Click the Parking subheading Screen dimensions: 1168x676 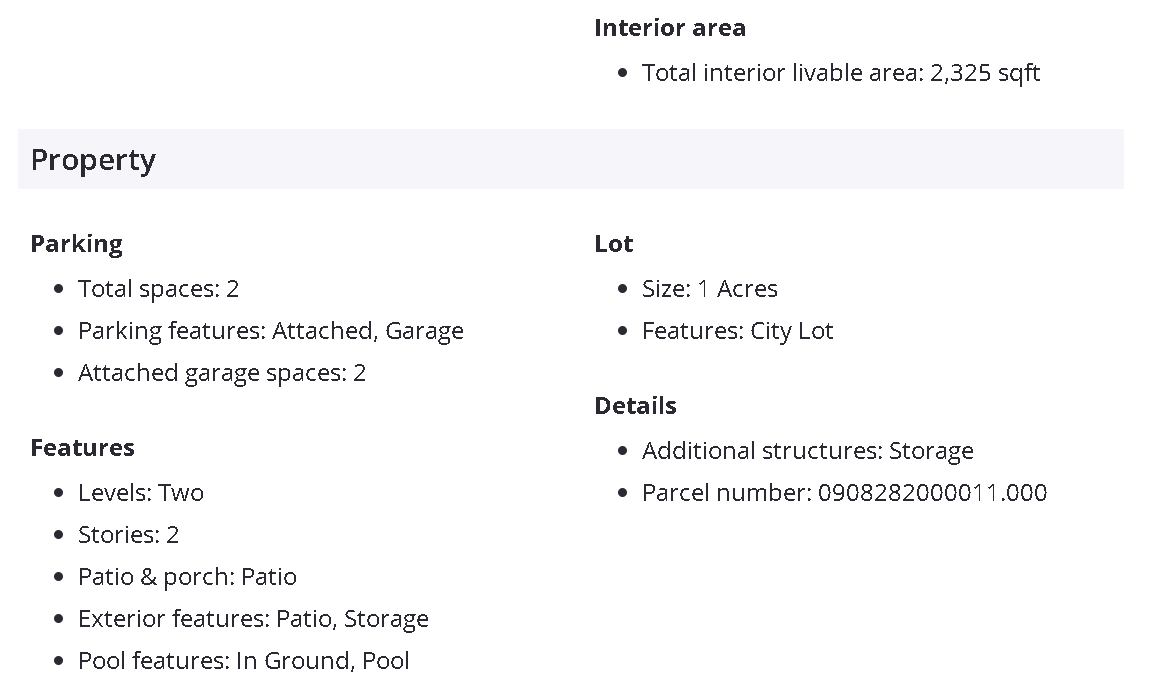[x=76, y=244]
